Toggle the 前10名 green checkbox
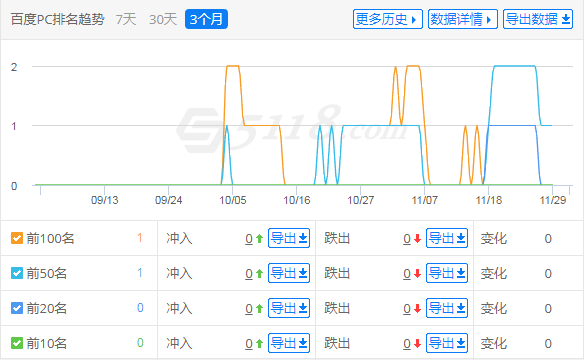 [17, 343]
